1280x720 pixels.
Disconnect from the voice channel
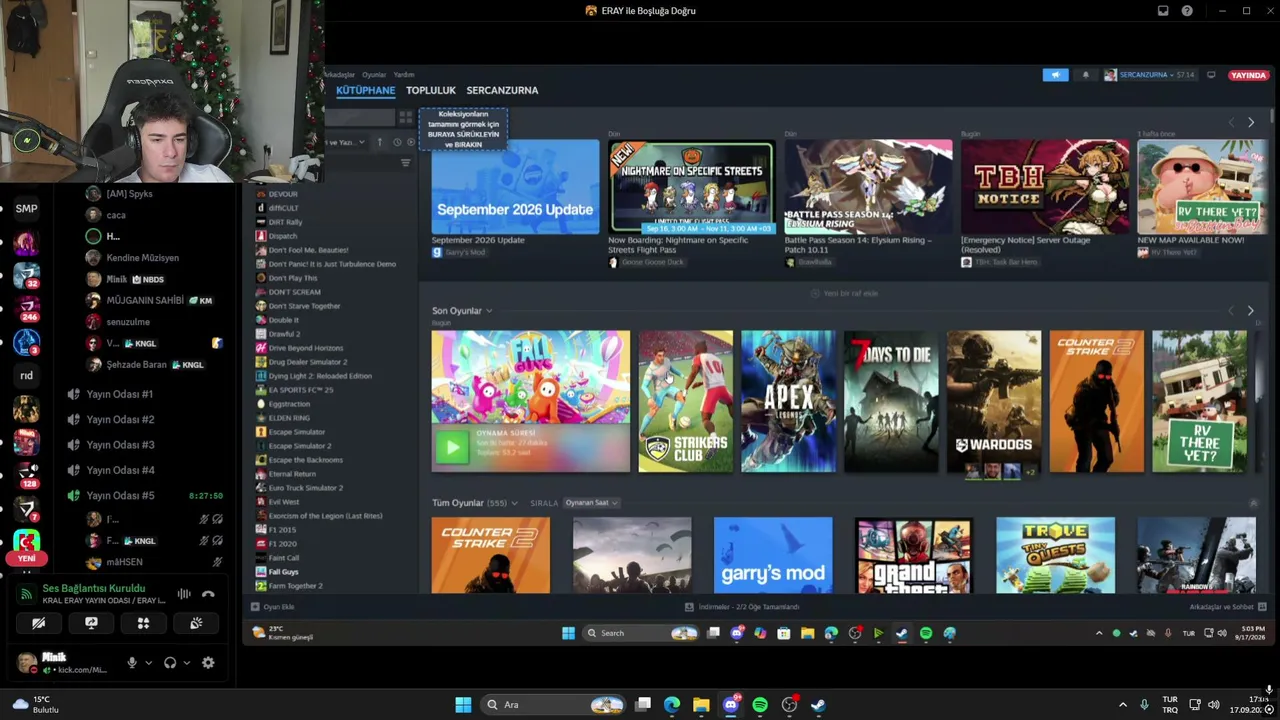[208, 594]
